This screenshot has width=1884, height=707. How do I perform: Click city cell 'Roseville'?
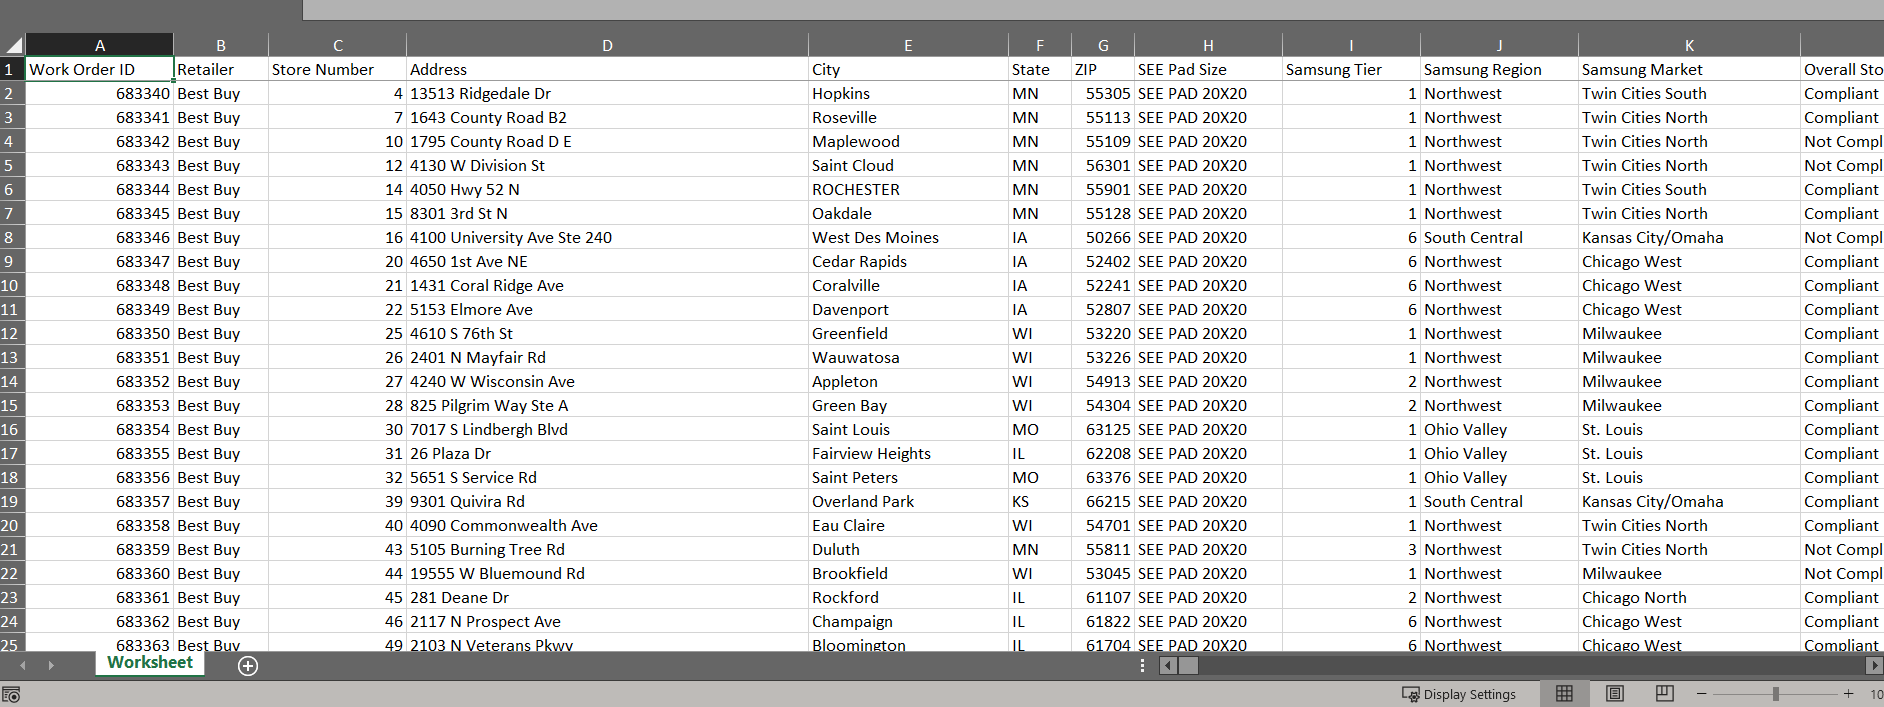pyautogui.click(x=908, y=117)
